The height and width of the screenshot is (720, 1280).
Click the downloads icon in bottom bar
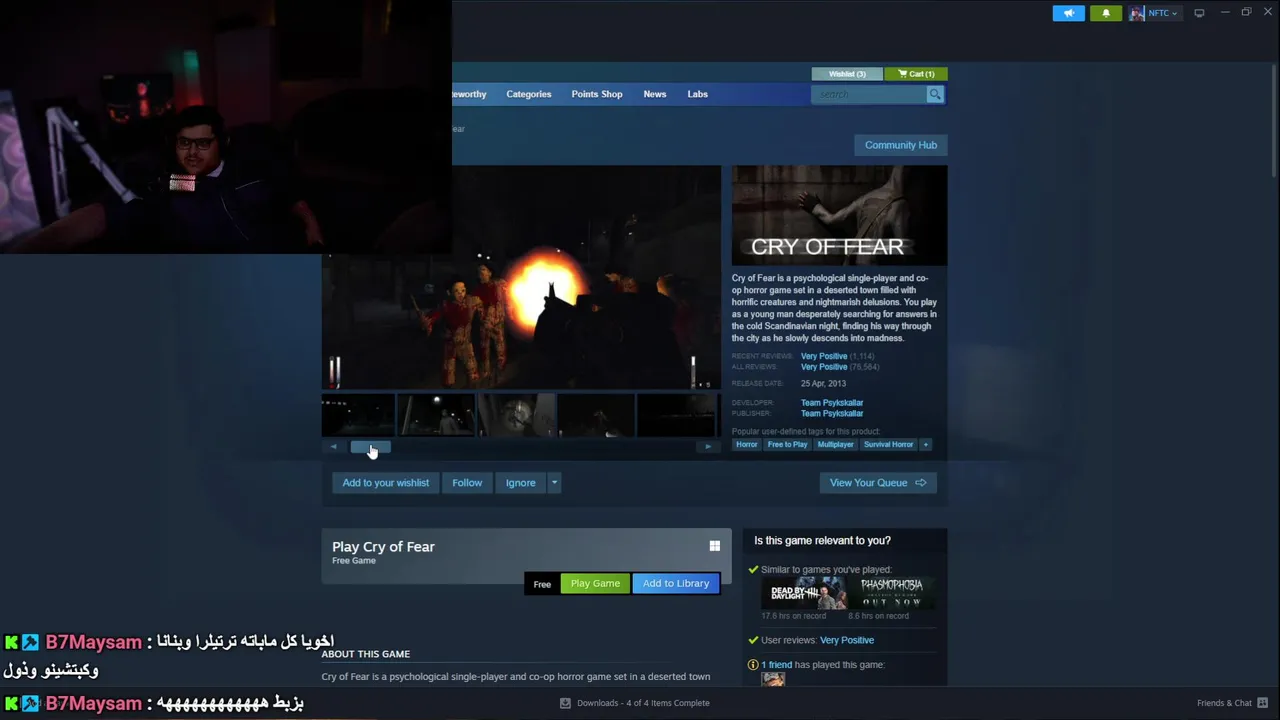(565, 703)
